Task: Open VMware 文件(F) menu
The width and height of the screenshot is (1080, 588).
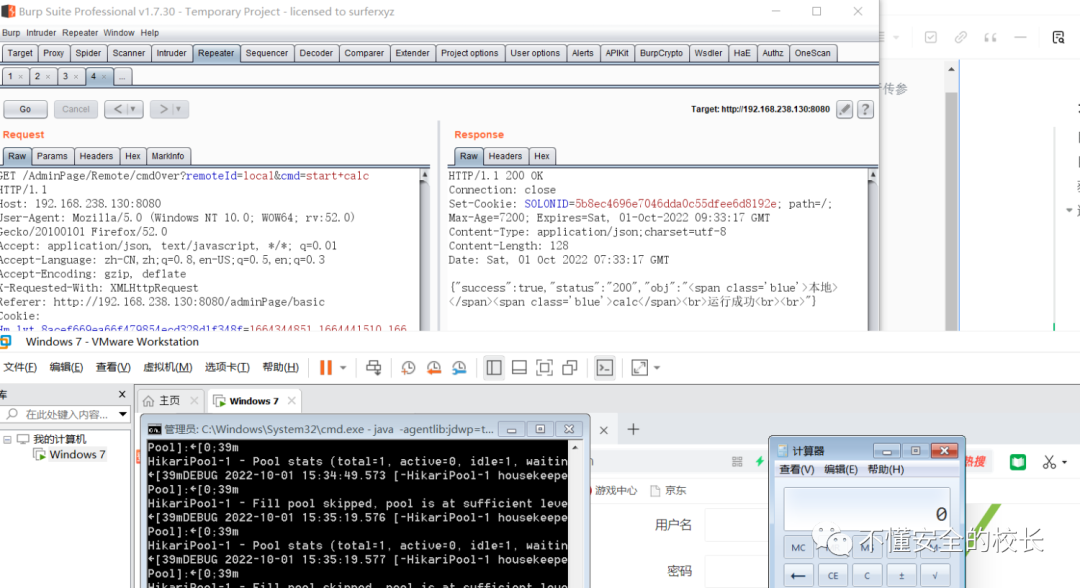Action: tap(20, 368)
